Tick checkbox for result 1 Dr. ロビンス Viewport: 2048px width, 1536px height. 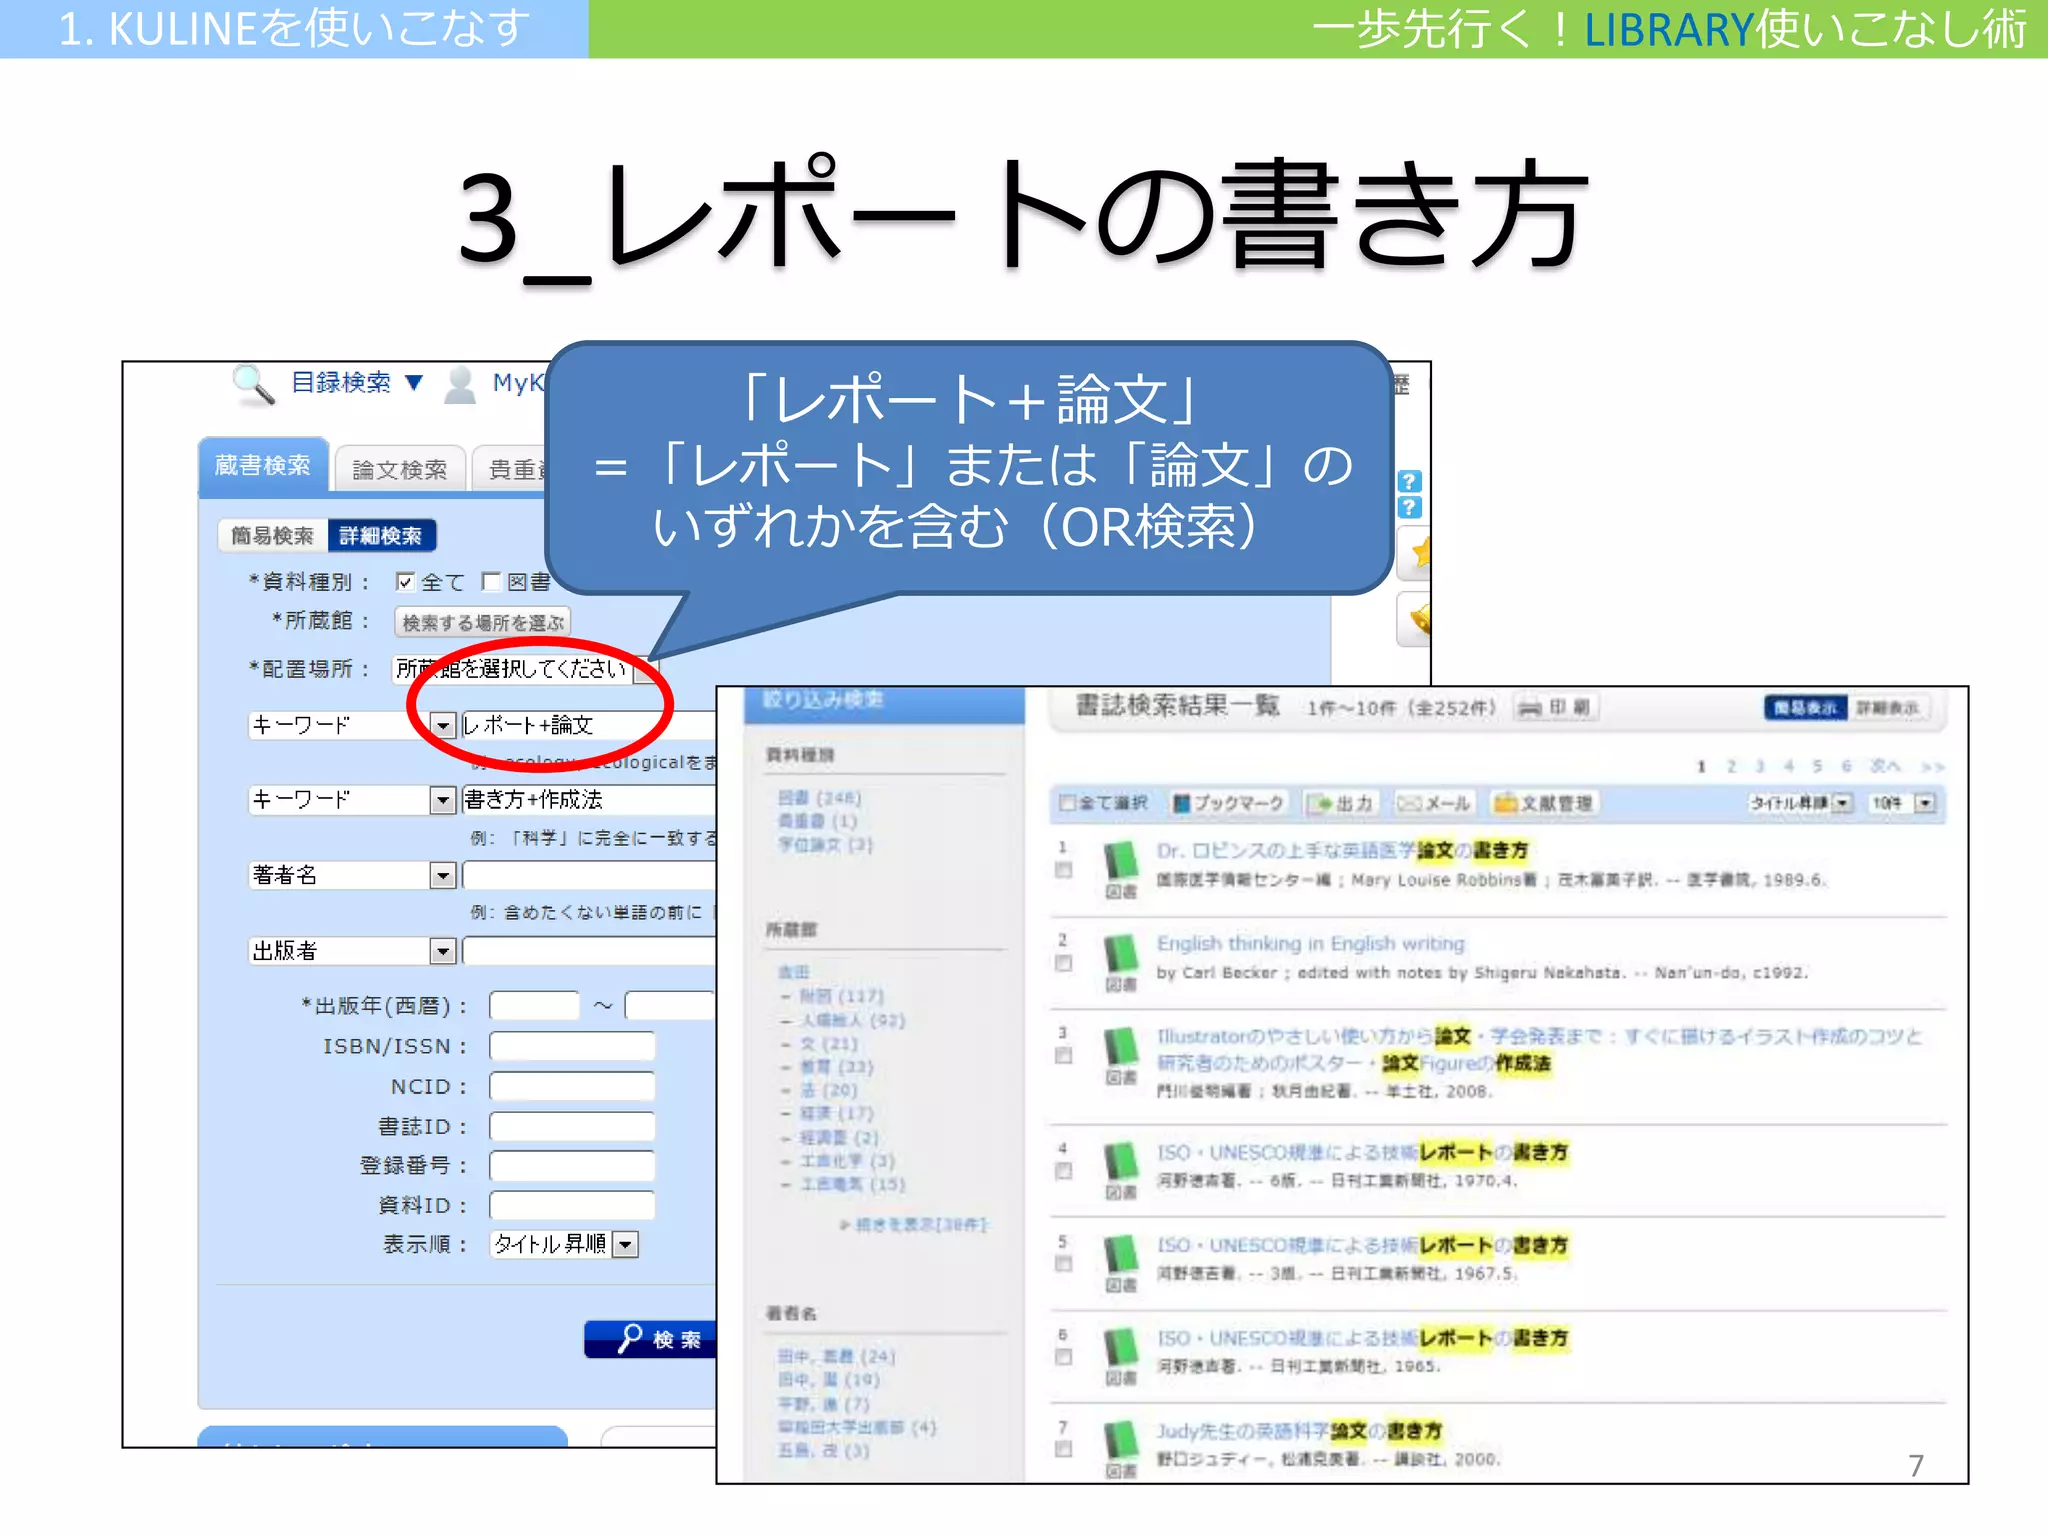[x=1063, y=870]
